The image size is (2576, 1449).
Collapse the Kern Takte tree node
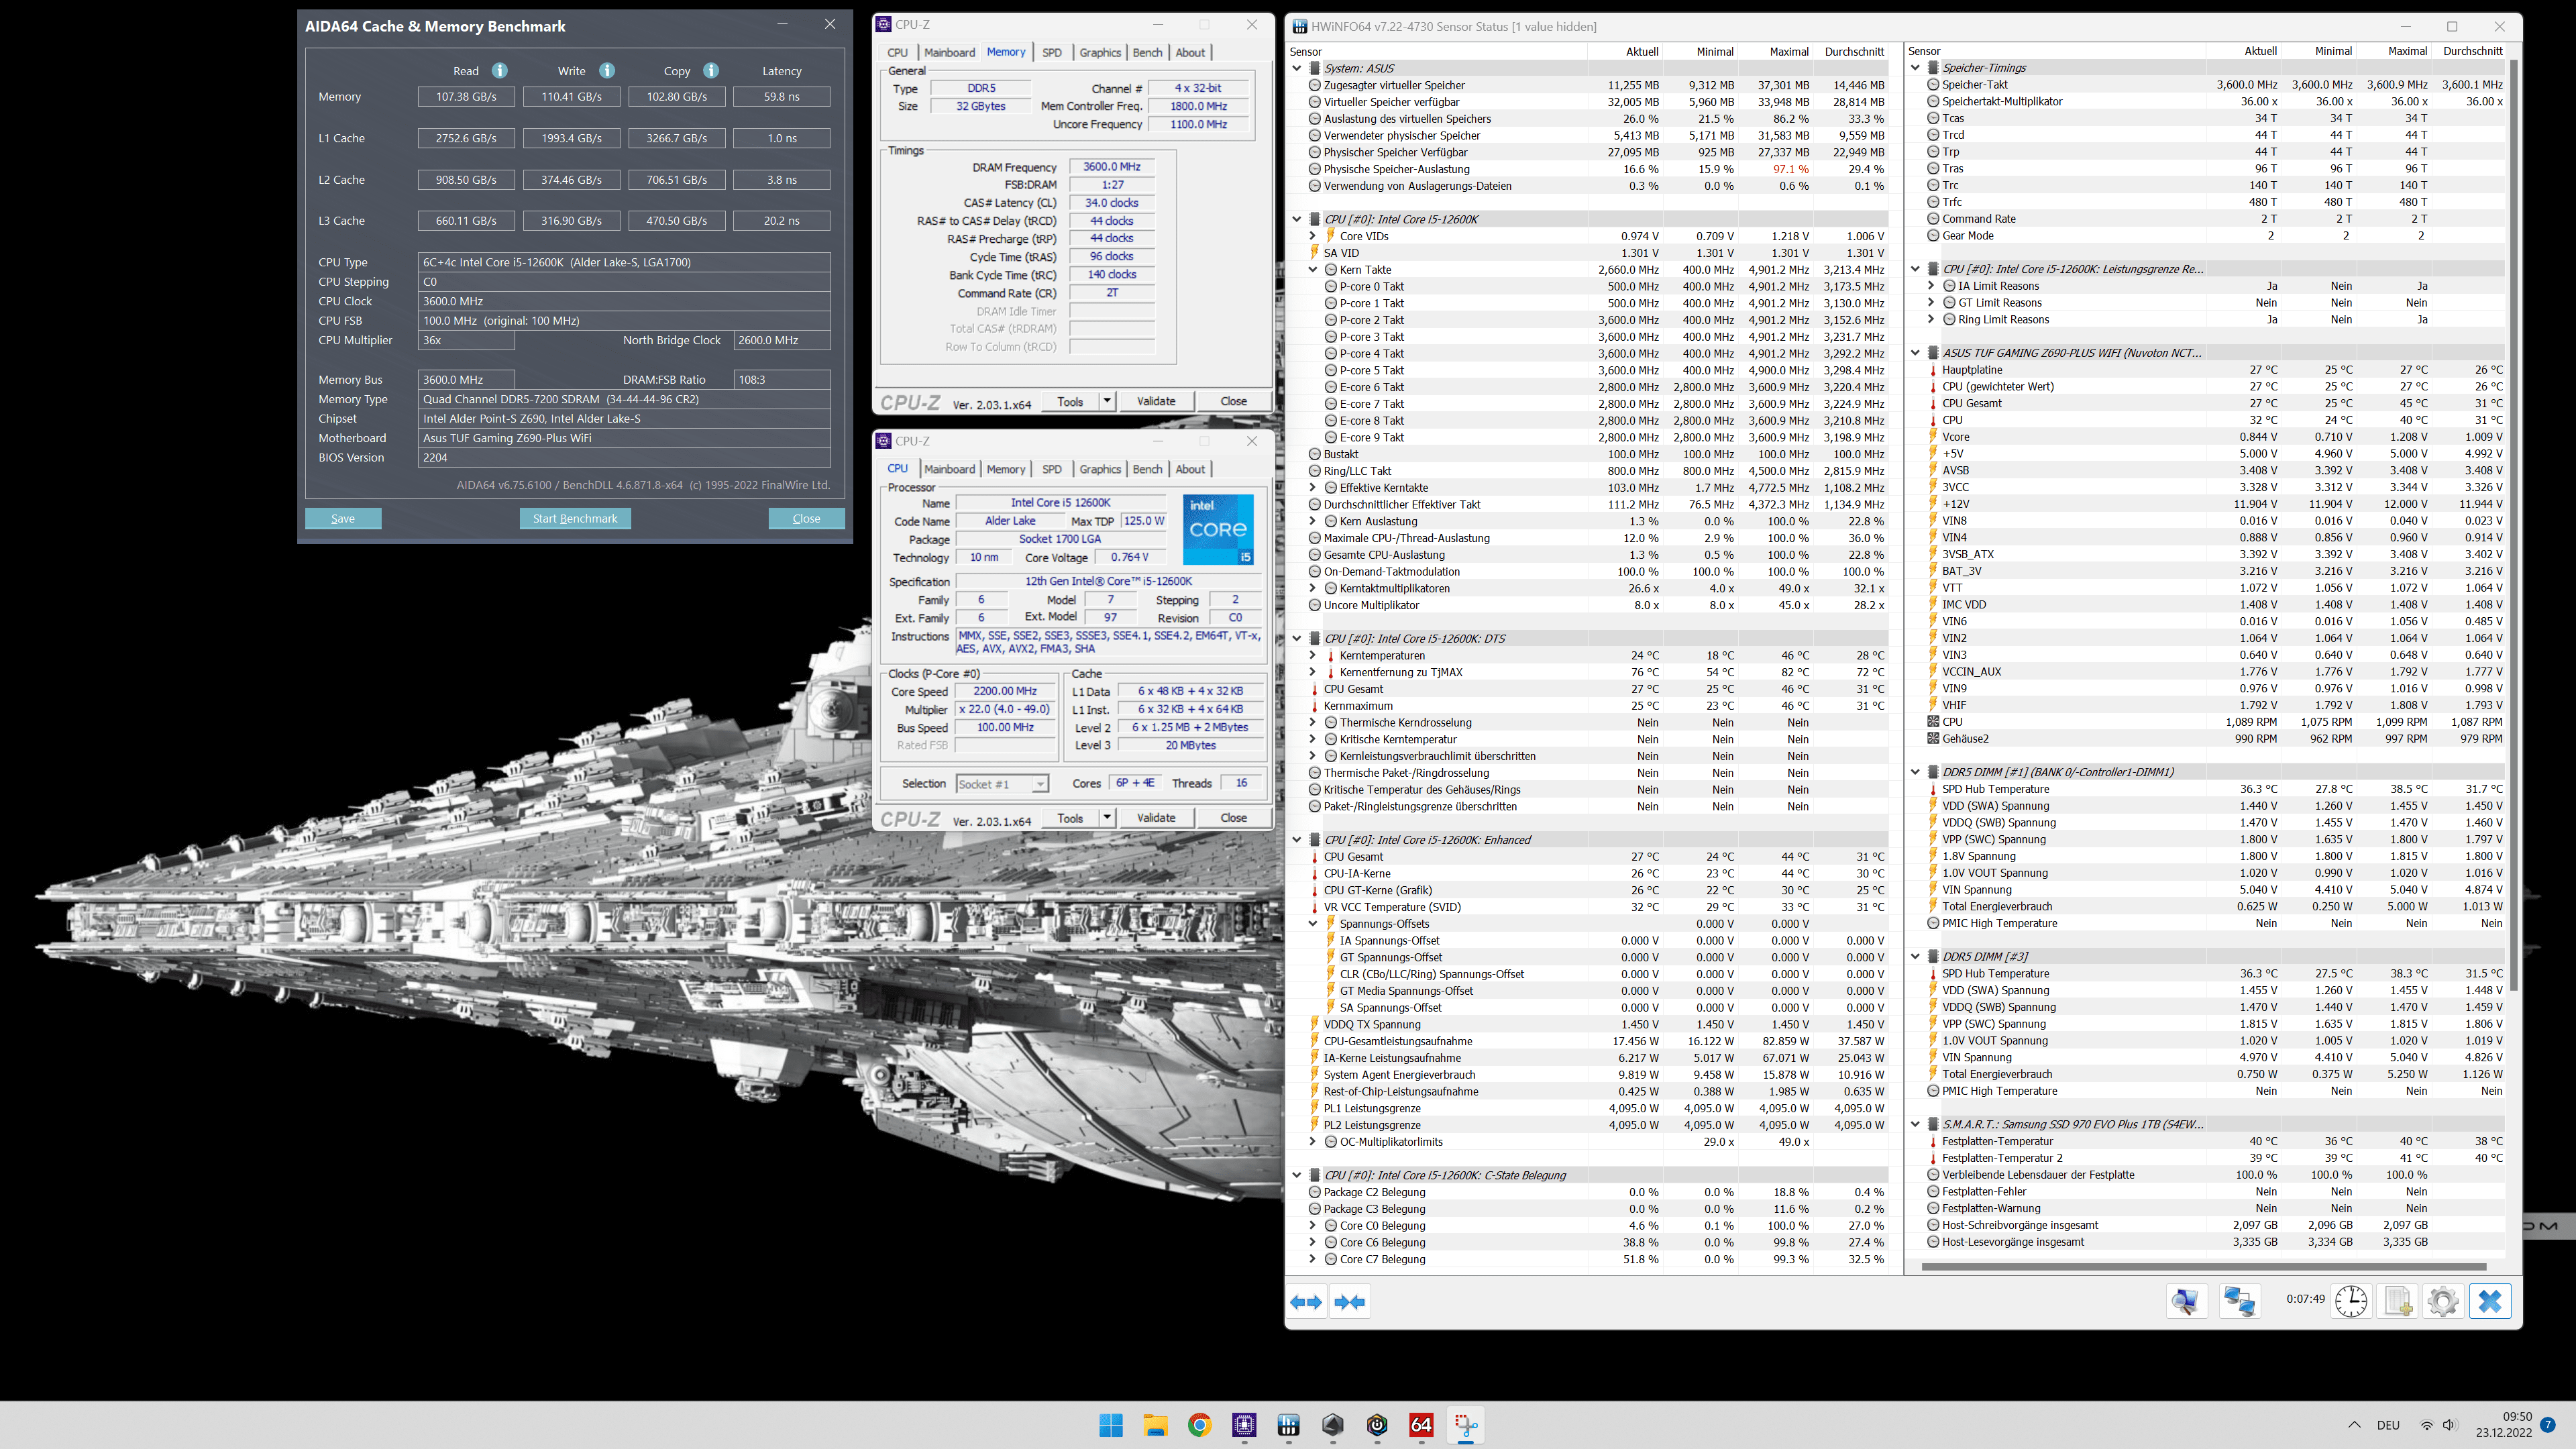[x=1313, y=270]
